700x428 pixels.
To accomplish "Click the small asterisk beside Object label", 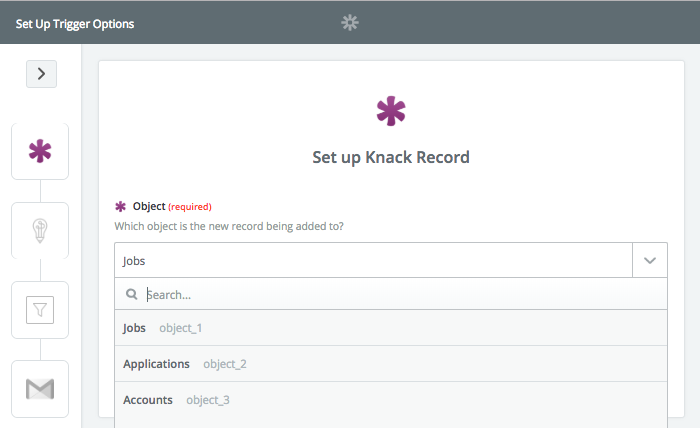I will click(121, 206).
